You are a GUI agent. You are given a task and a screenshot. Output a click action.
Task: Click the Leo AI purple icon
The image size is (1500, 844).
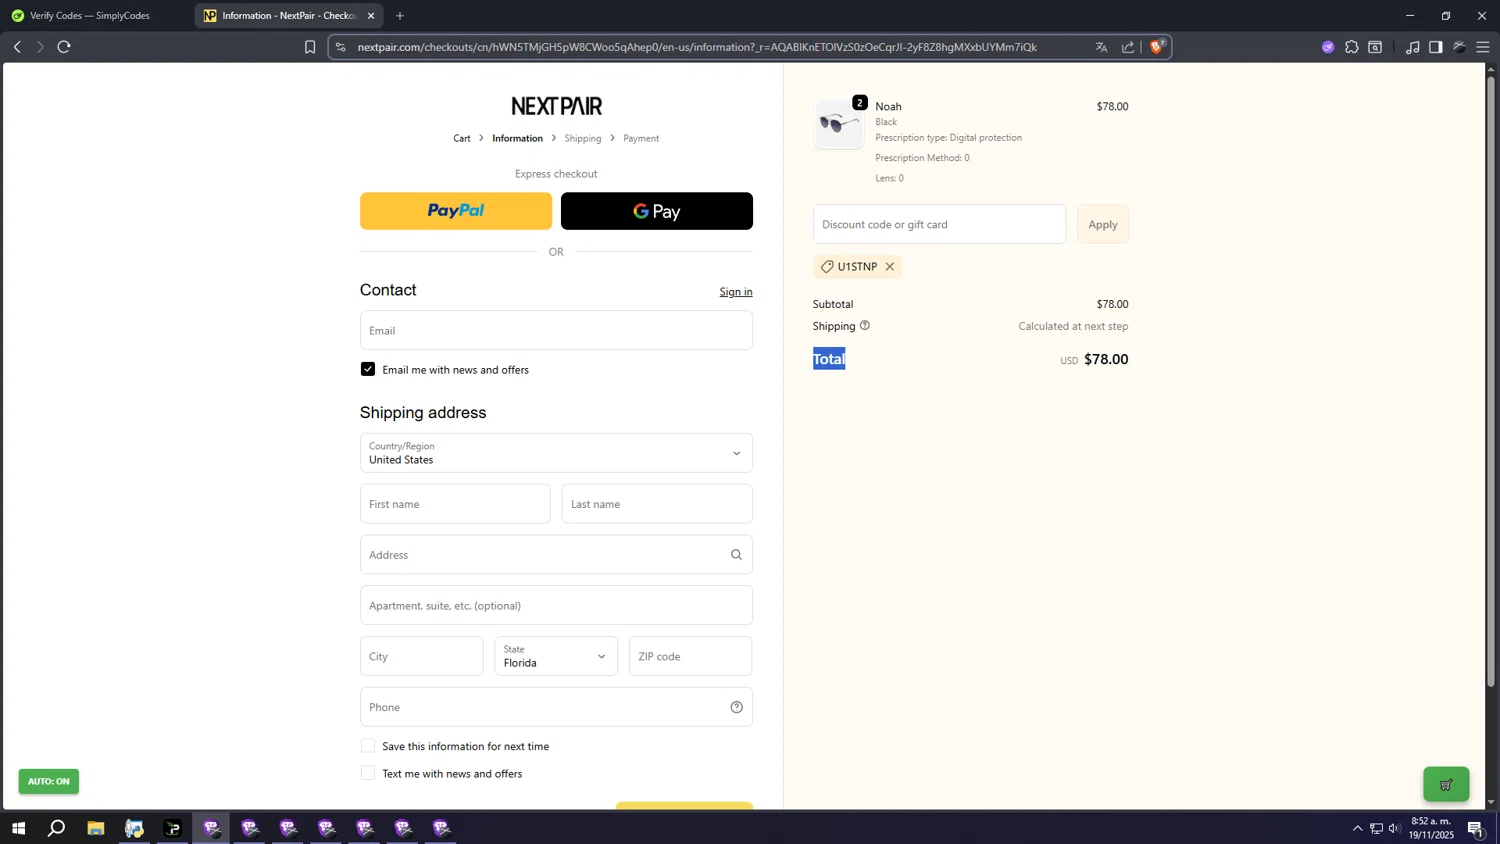coord(1328,47)
